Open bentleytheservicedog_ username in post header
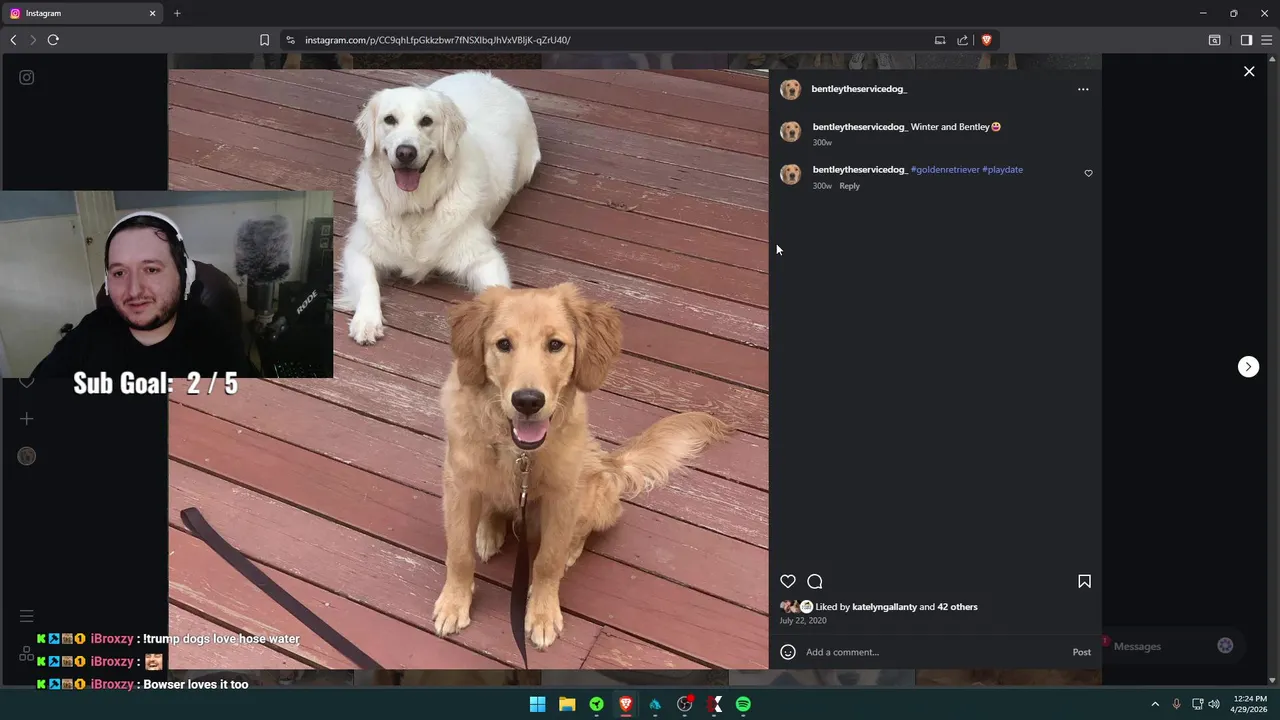The height and width of the screenshot is (720, 1280). click(859, 89)
